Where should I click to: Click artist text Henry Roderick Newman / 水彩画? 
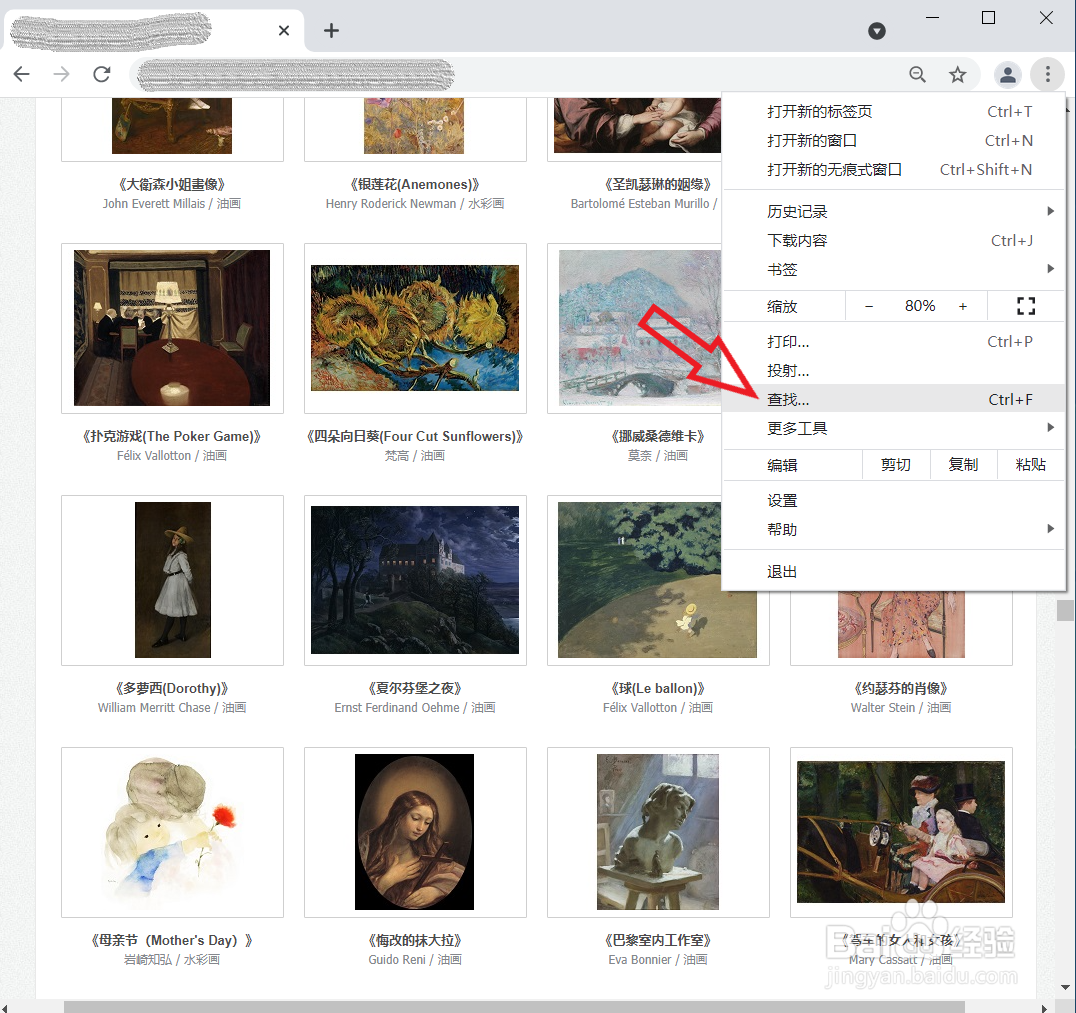click(414, 203)
